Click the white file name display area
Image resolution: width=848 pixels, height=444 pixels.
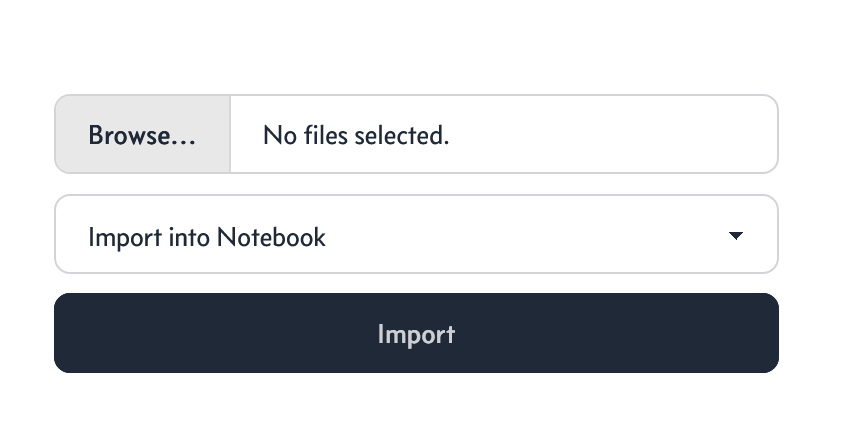[x=504, y=134]
